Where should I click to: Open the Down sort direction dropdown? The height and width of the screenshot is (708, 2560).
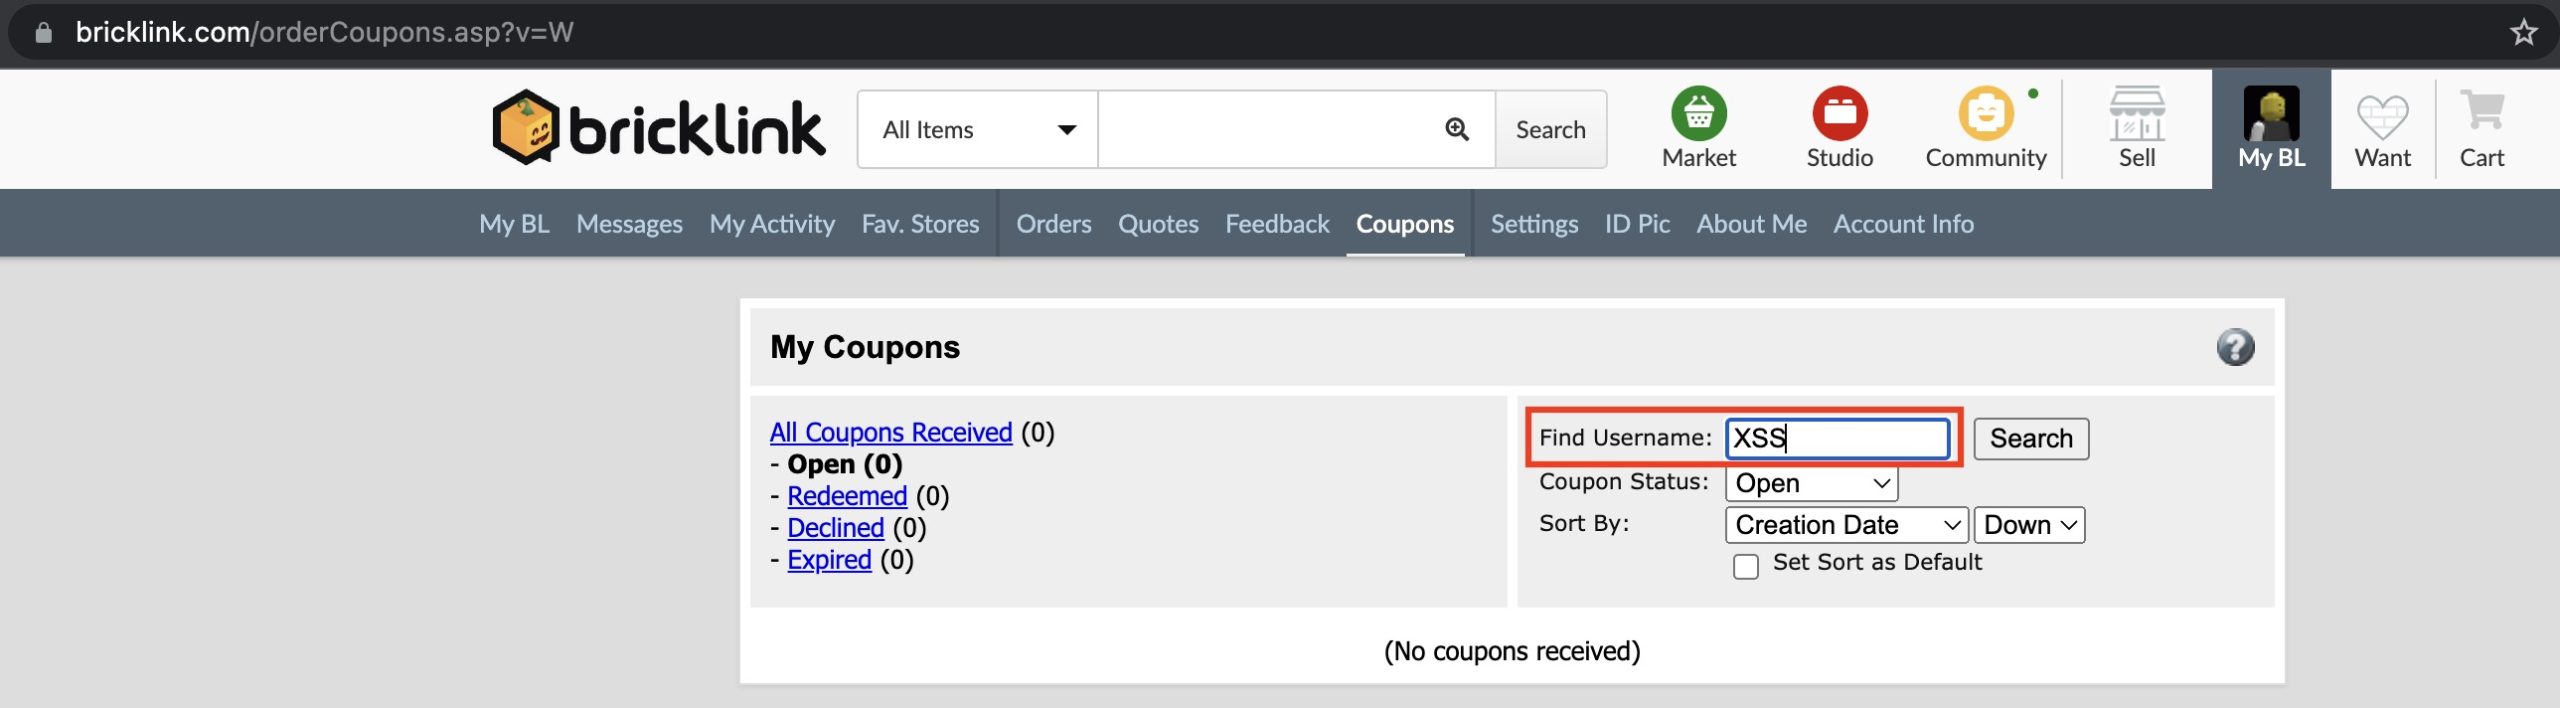(2029, 525)
